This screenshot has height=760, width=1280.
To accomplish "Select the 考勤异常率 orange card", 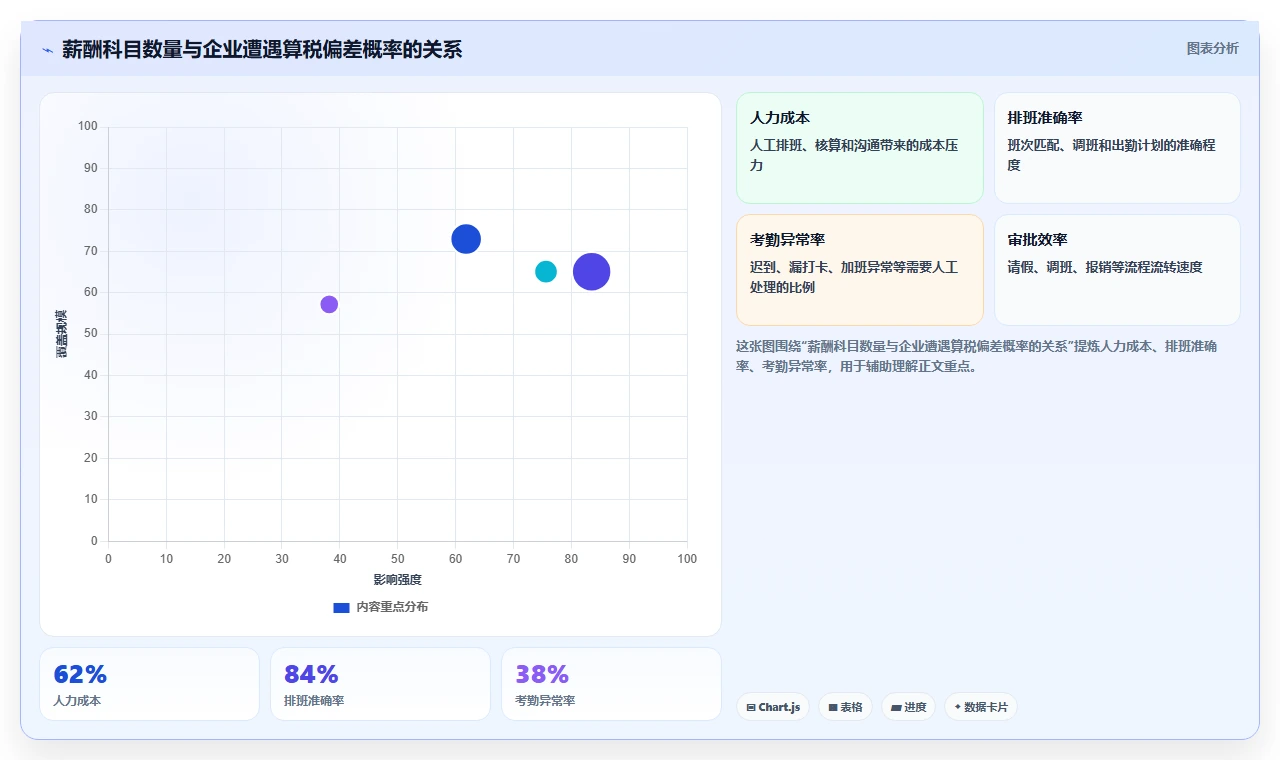I will tap(860, 270).
